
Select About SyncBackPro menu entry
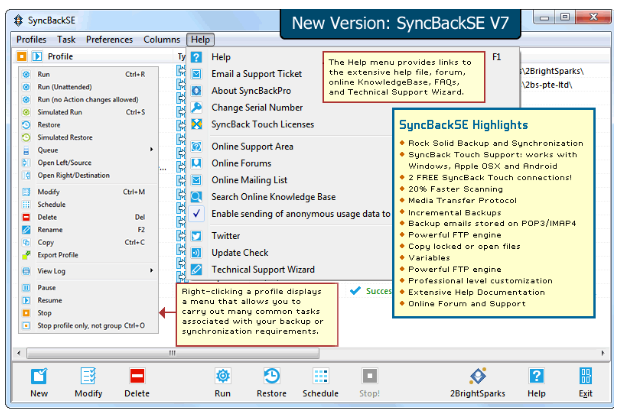click(251, 91)
